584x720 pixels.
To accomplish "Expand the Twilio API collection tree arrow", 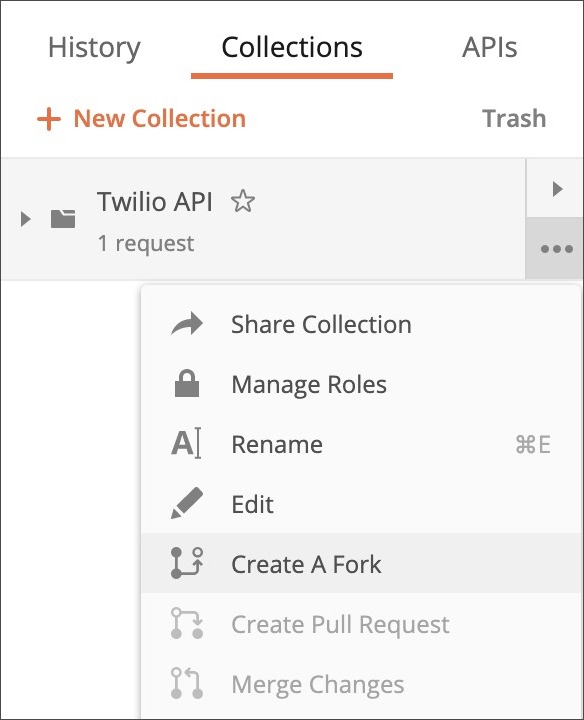I will [26, 219].
